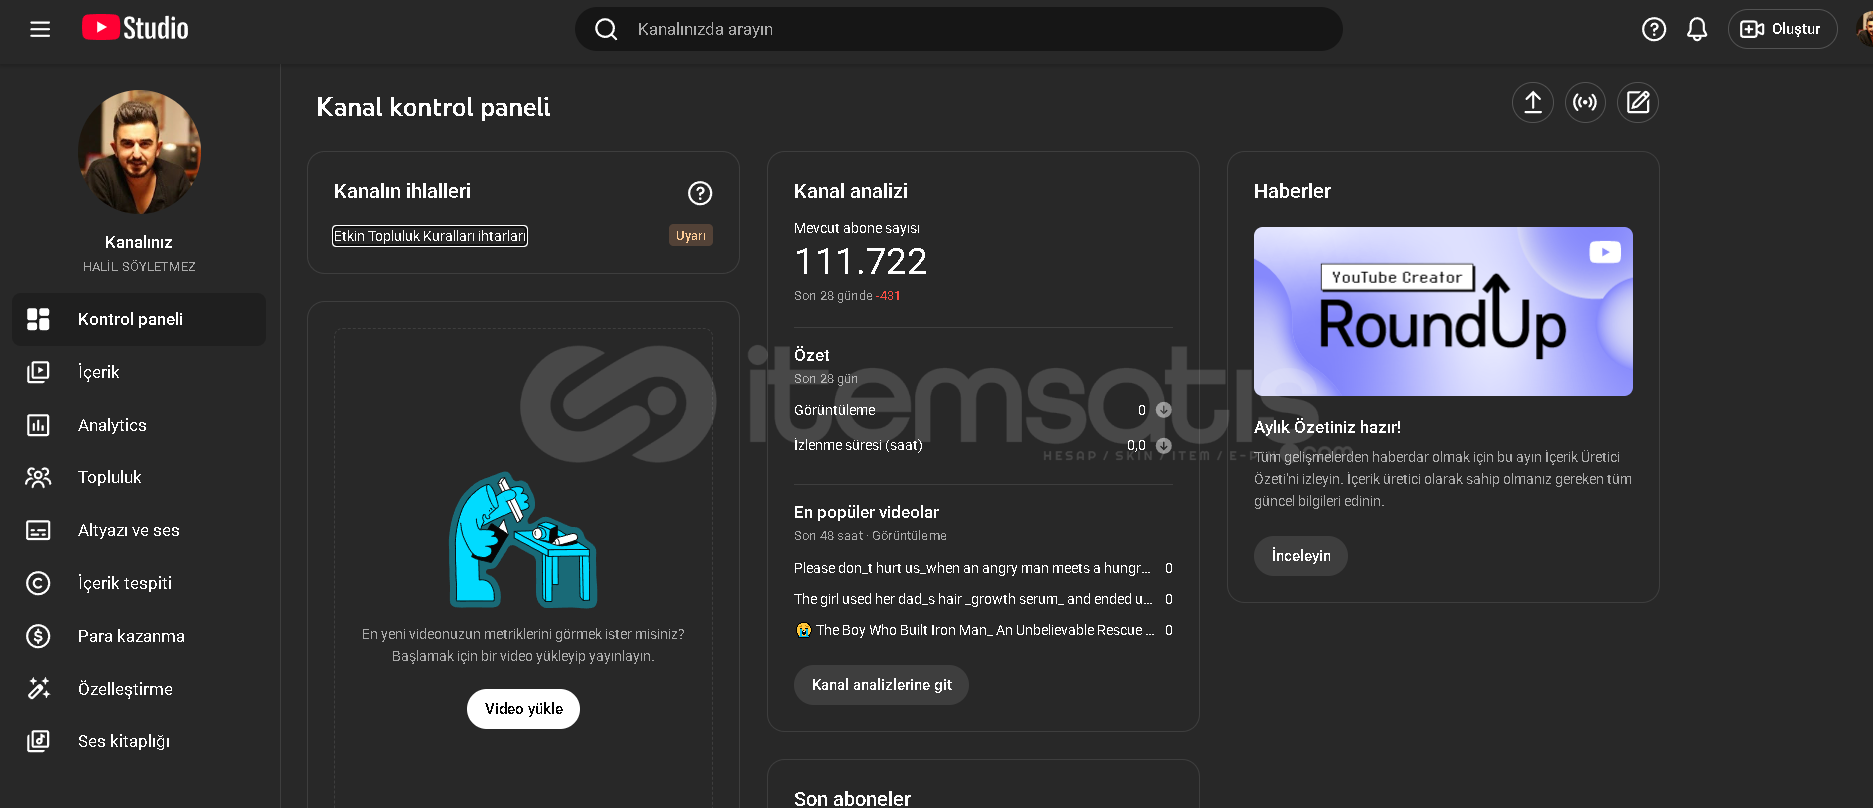The width and height of the screenshot is (1873, 808).
Task: Select Topluluk in the sidebar
Action: click(139, 477)
